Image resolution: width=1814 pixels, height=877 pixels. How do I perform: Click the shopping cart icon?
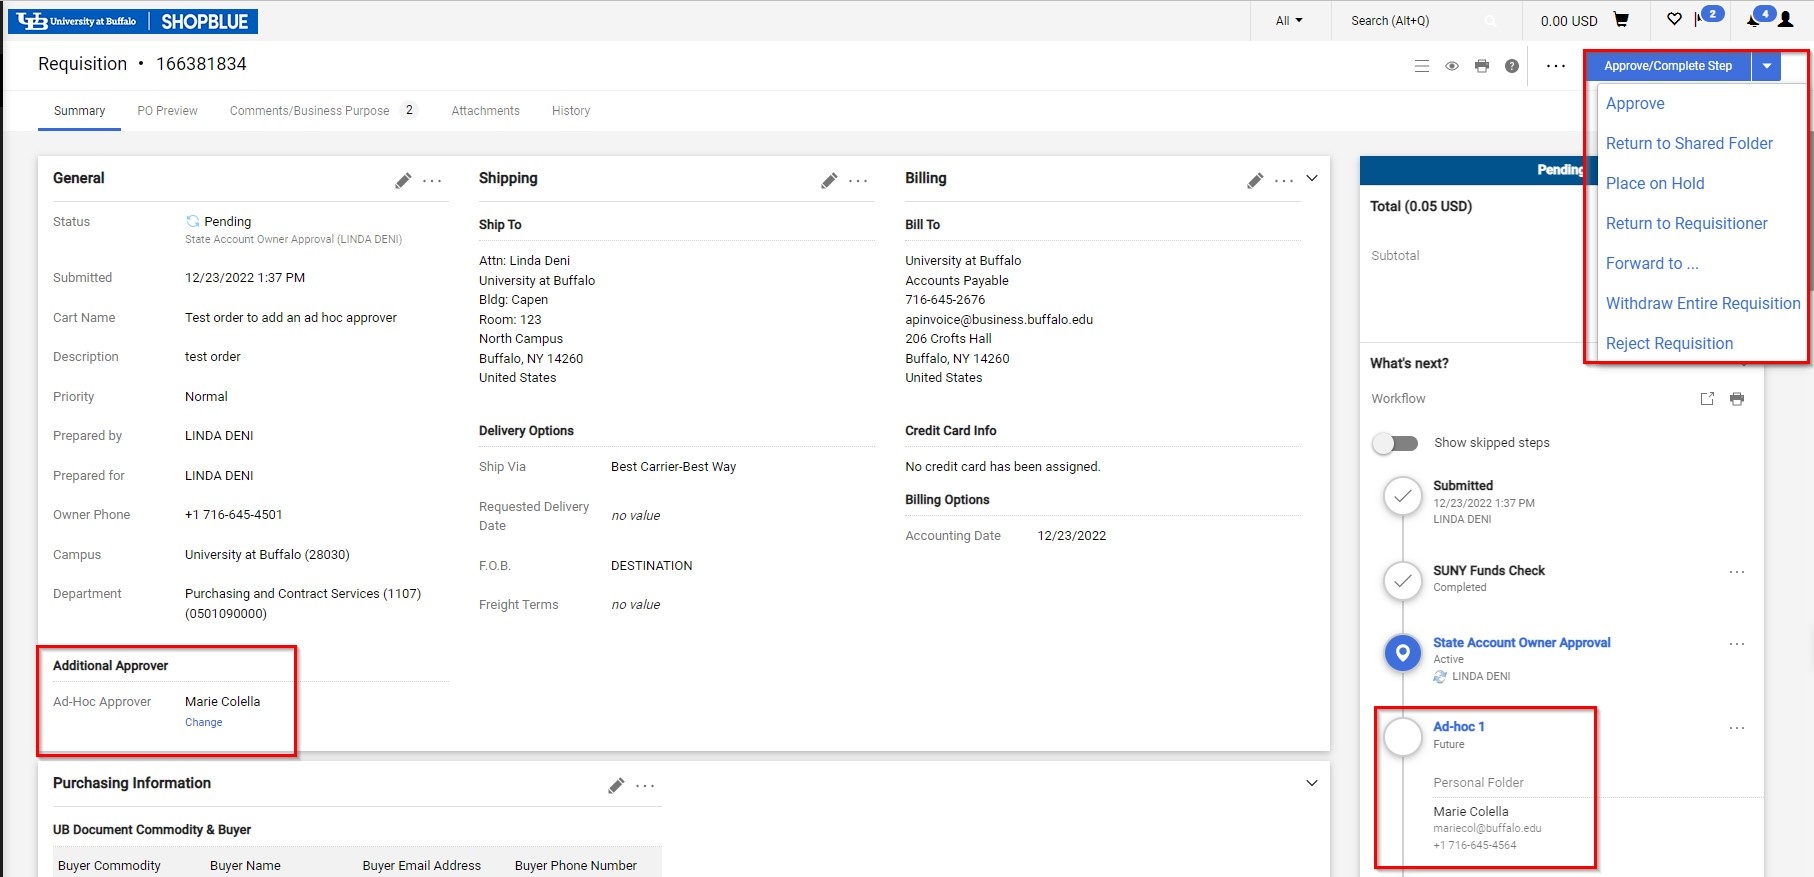[1621, 20]
